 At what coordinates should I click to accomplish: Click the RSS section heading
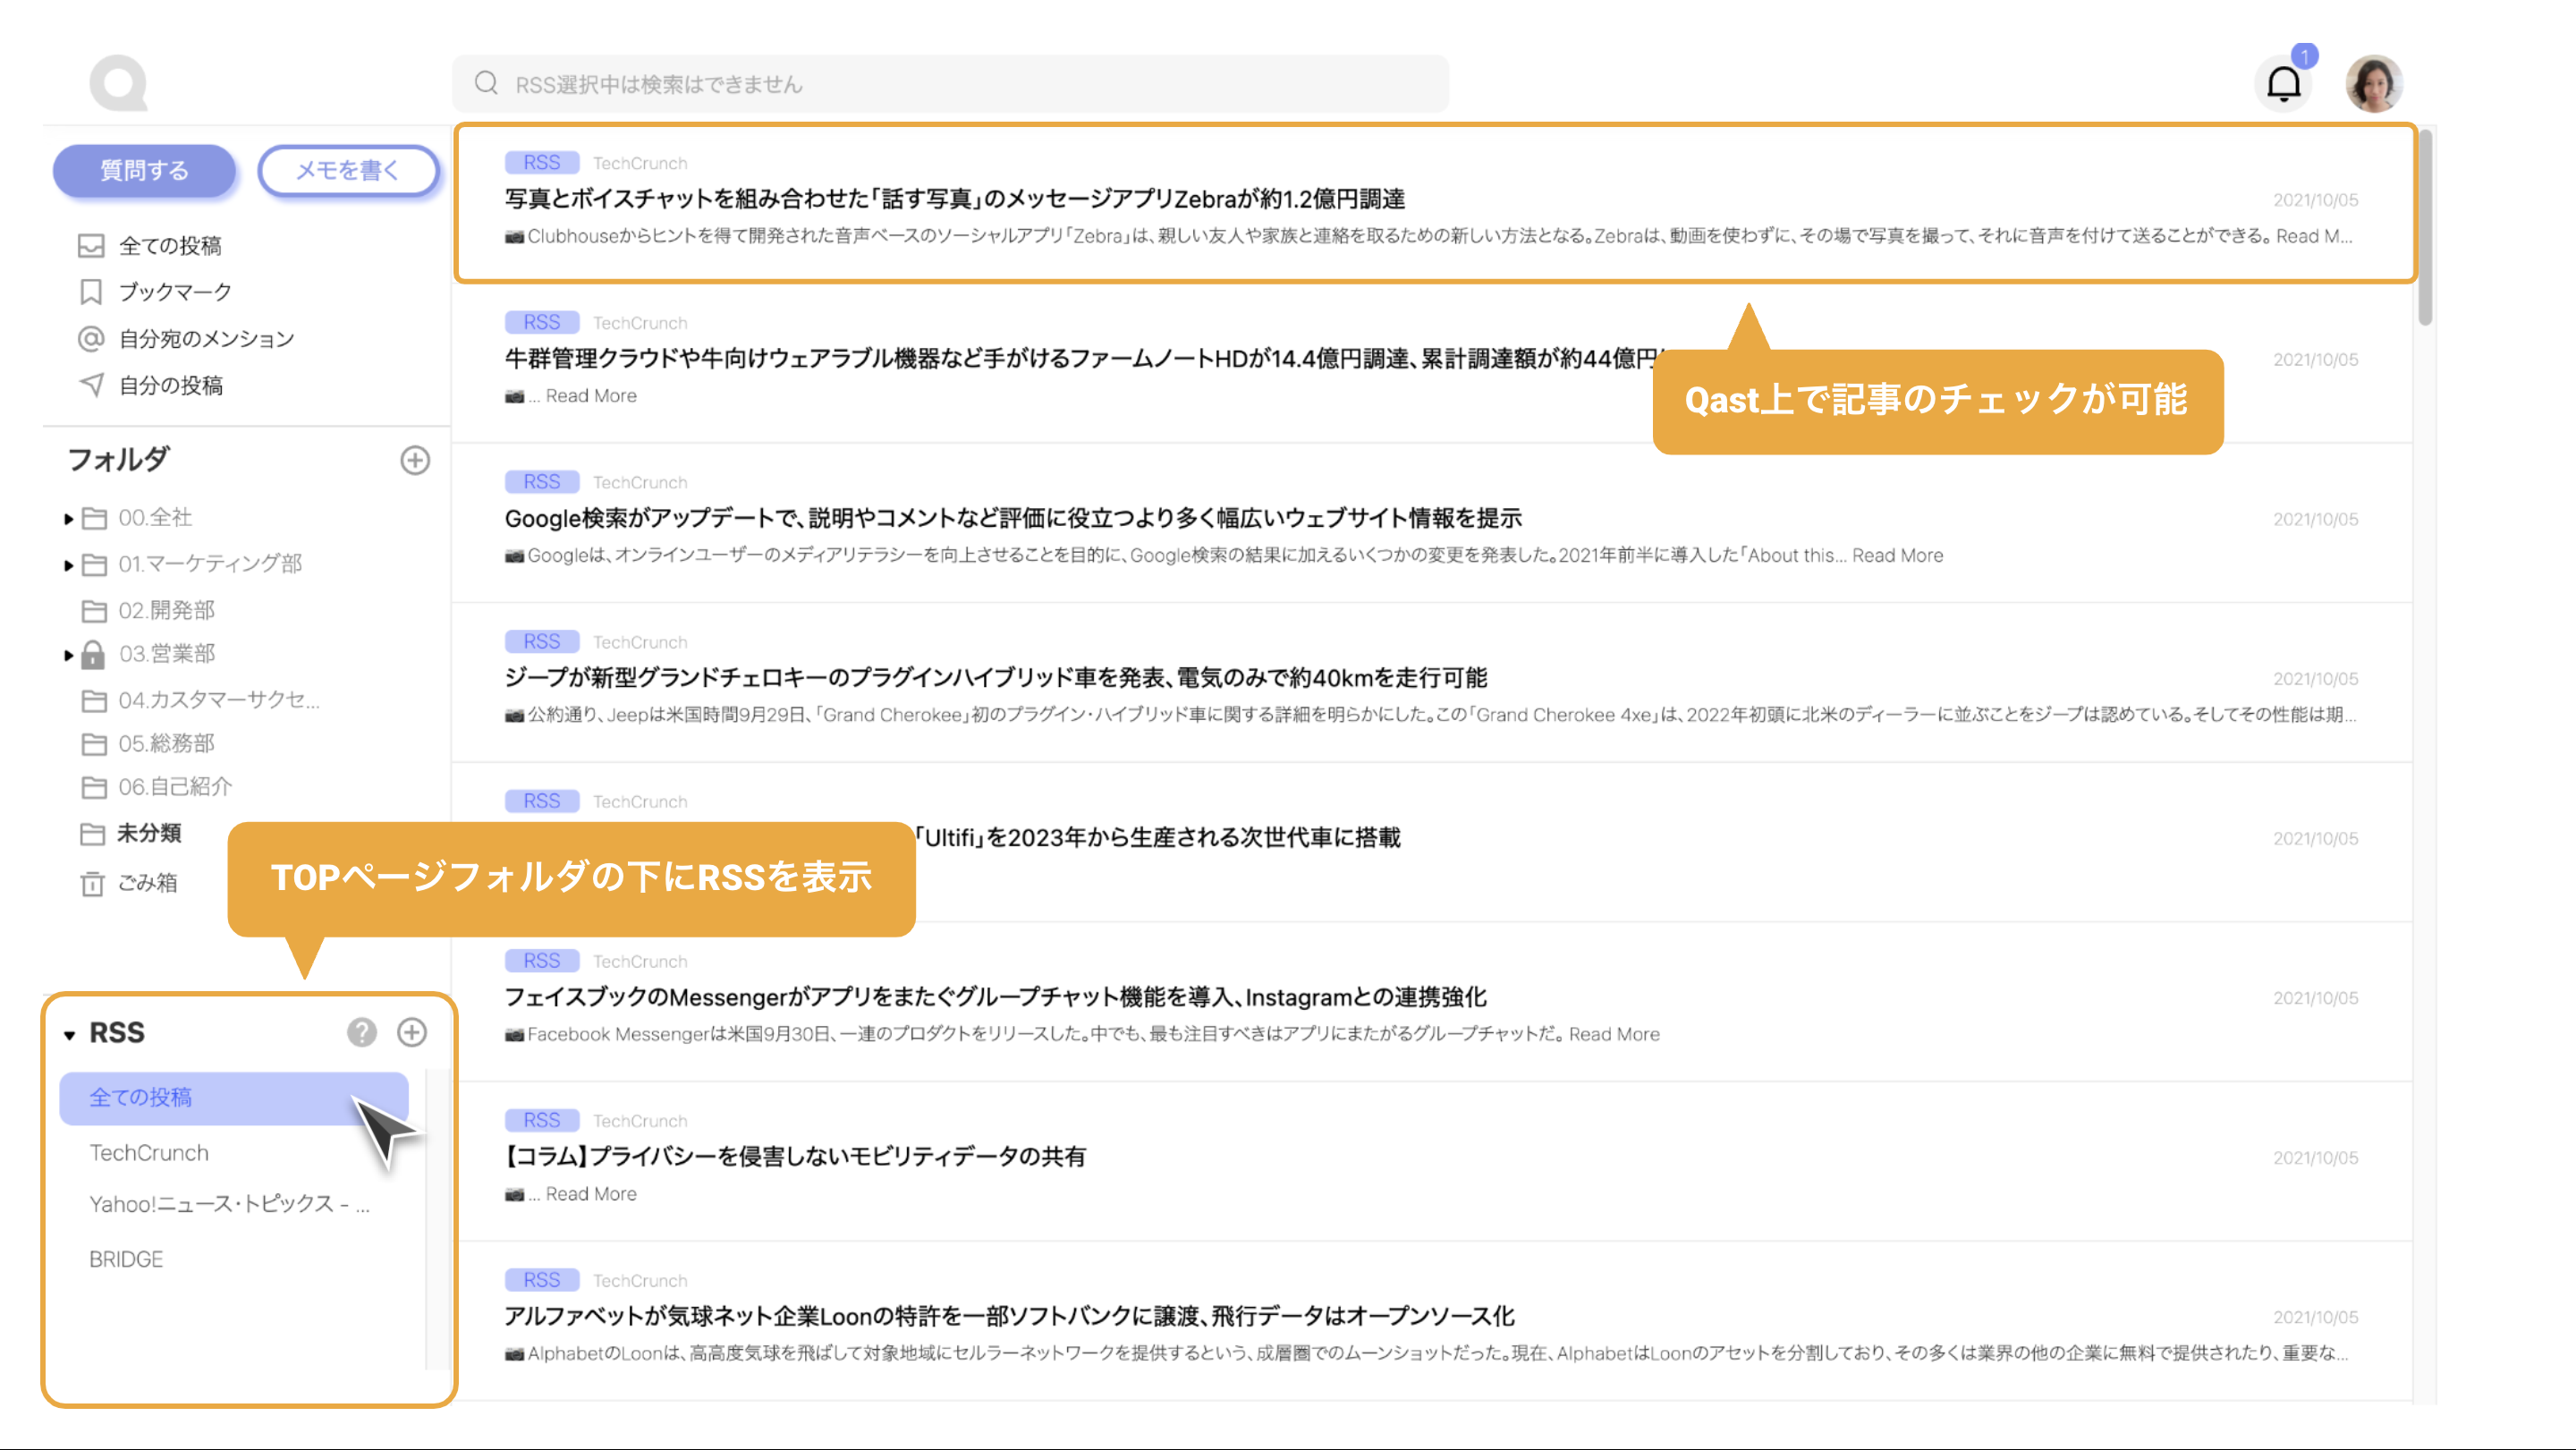[117, 1033]
